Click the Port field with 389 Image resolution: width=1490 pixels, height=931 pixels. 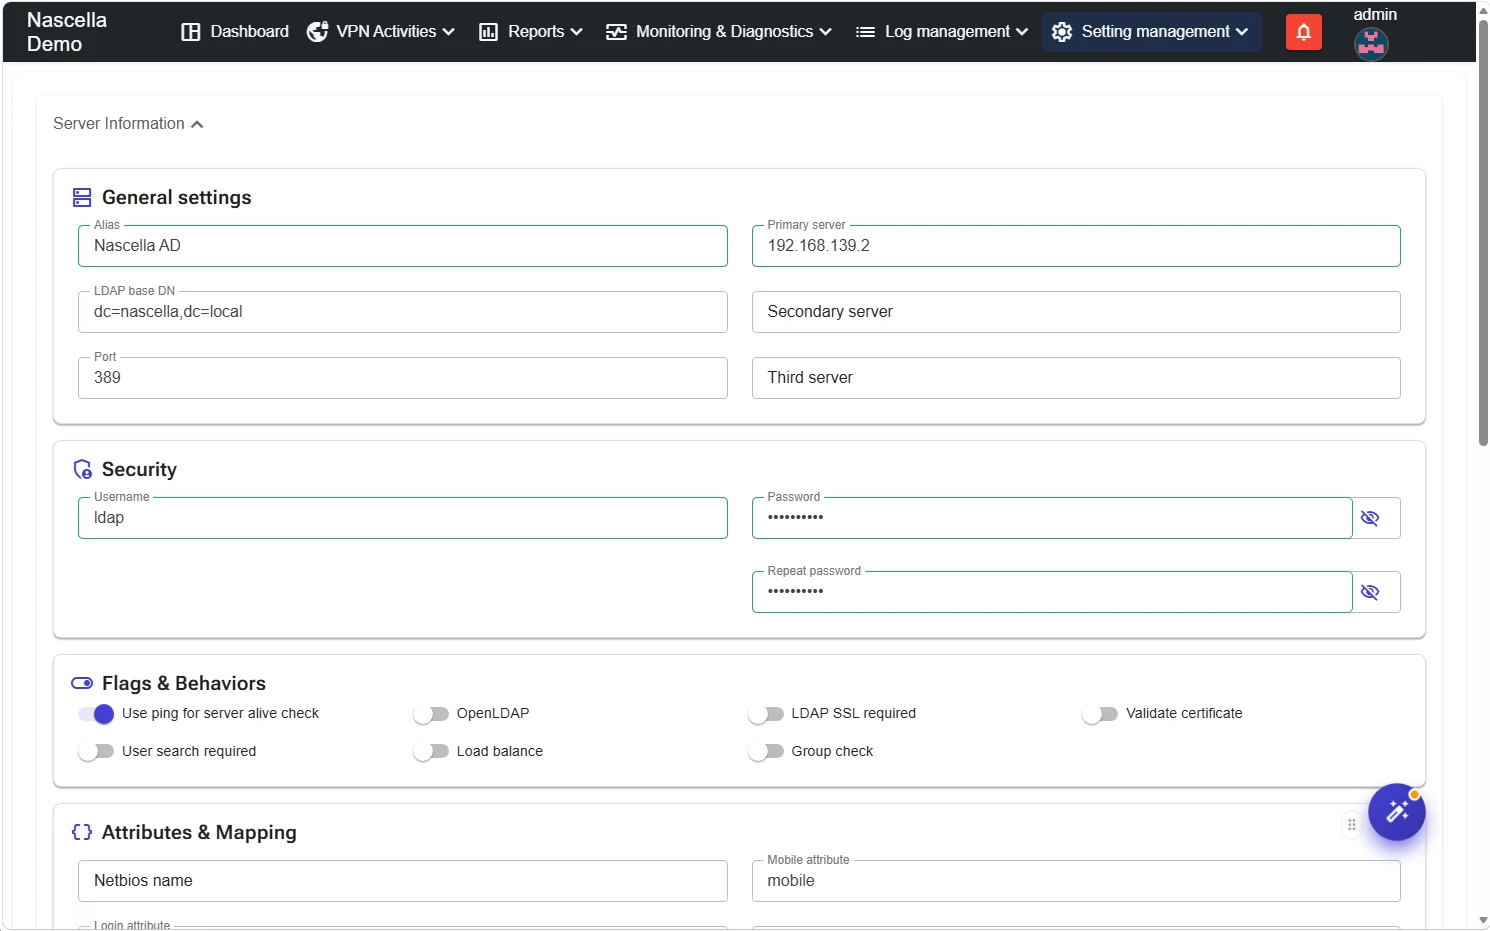pos(403,378)
